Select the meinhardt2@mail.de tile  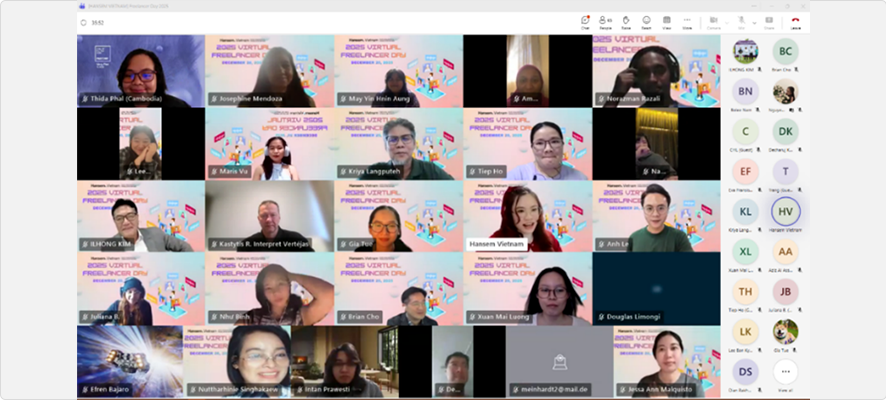pos(559,362)
